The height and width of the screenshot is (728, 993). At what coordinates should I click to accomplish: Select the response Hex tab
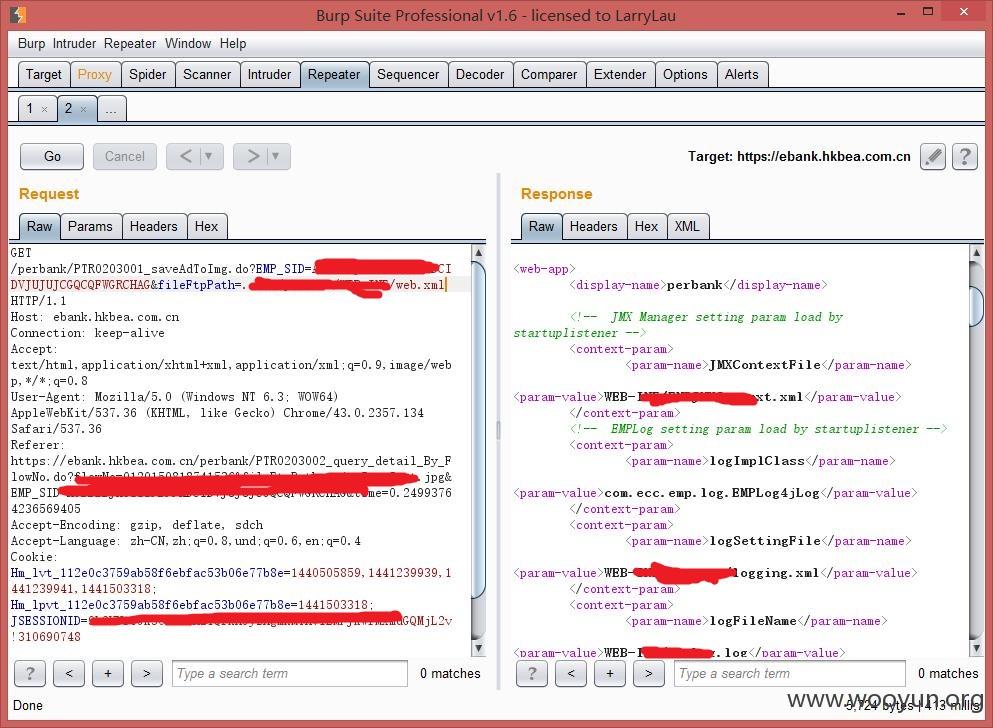[646, 227]
